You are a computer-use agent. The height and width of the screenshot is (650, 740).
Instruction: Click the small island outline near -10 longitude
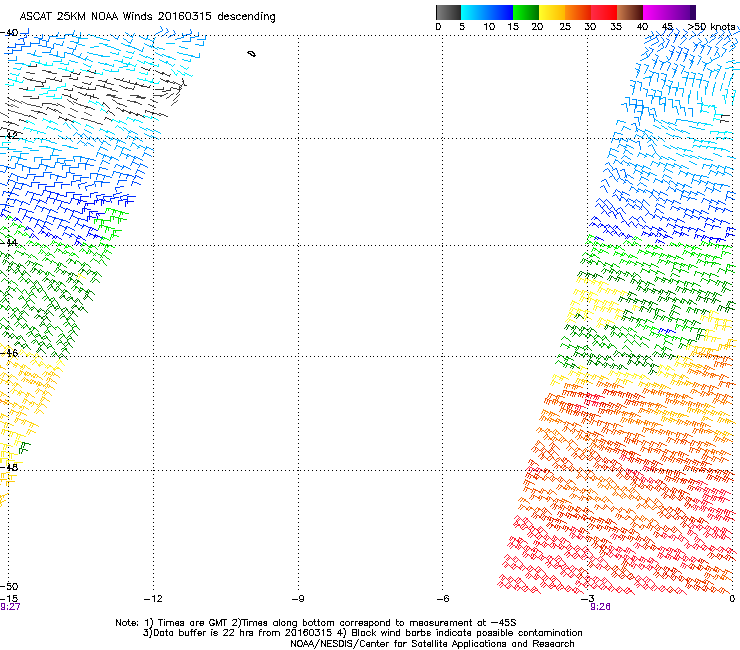tap(252, 54)
